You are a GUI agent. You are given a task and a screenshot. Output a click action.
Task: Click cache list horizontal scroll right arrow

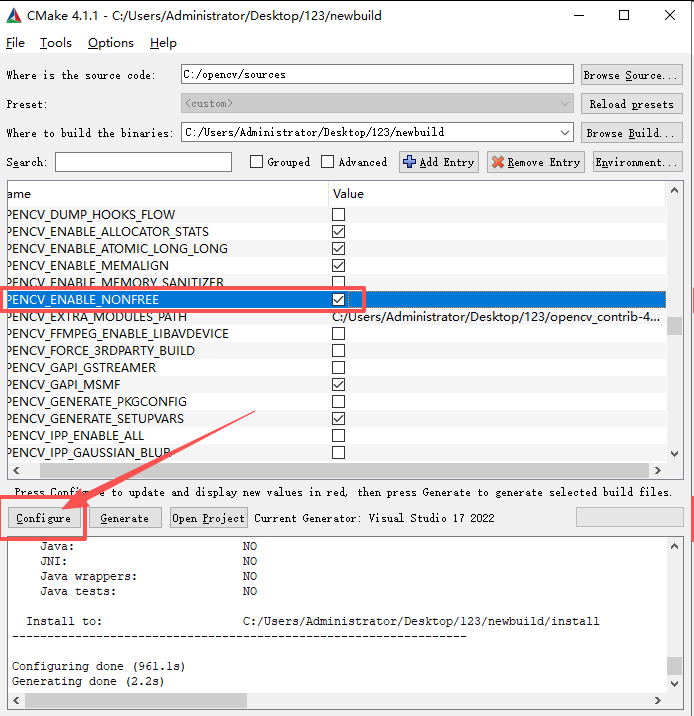point(657,470)
